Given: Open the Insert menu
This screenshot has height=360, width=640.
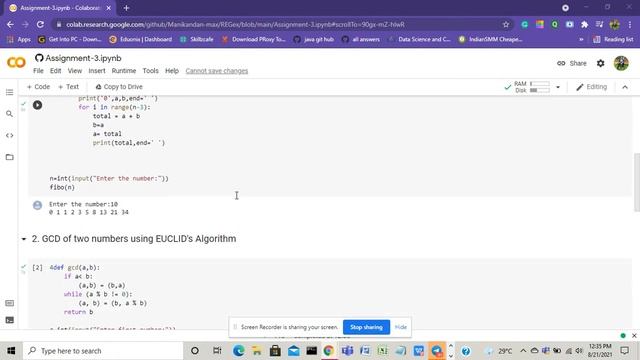Looking at the screenshot, I should tap(97, 71).
